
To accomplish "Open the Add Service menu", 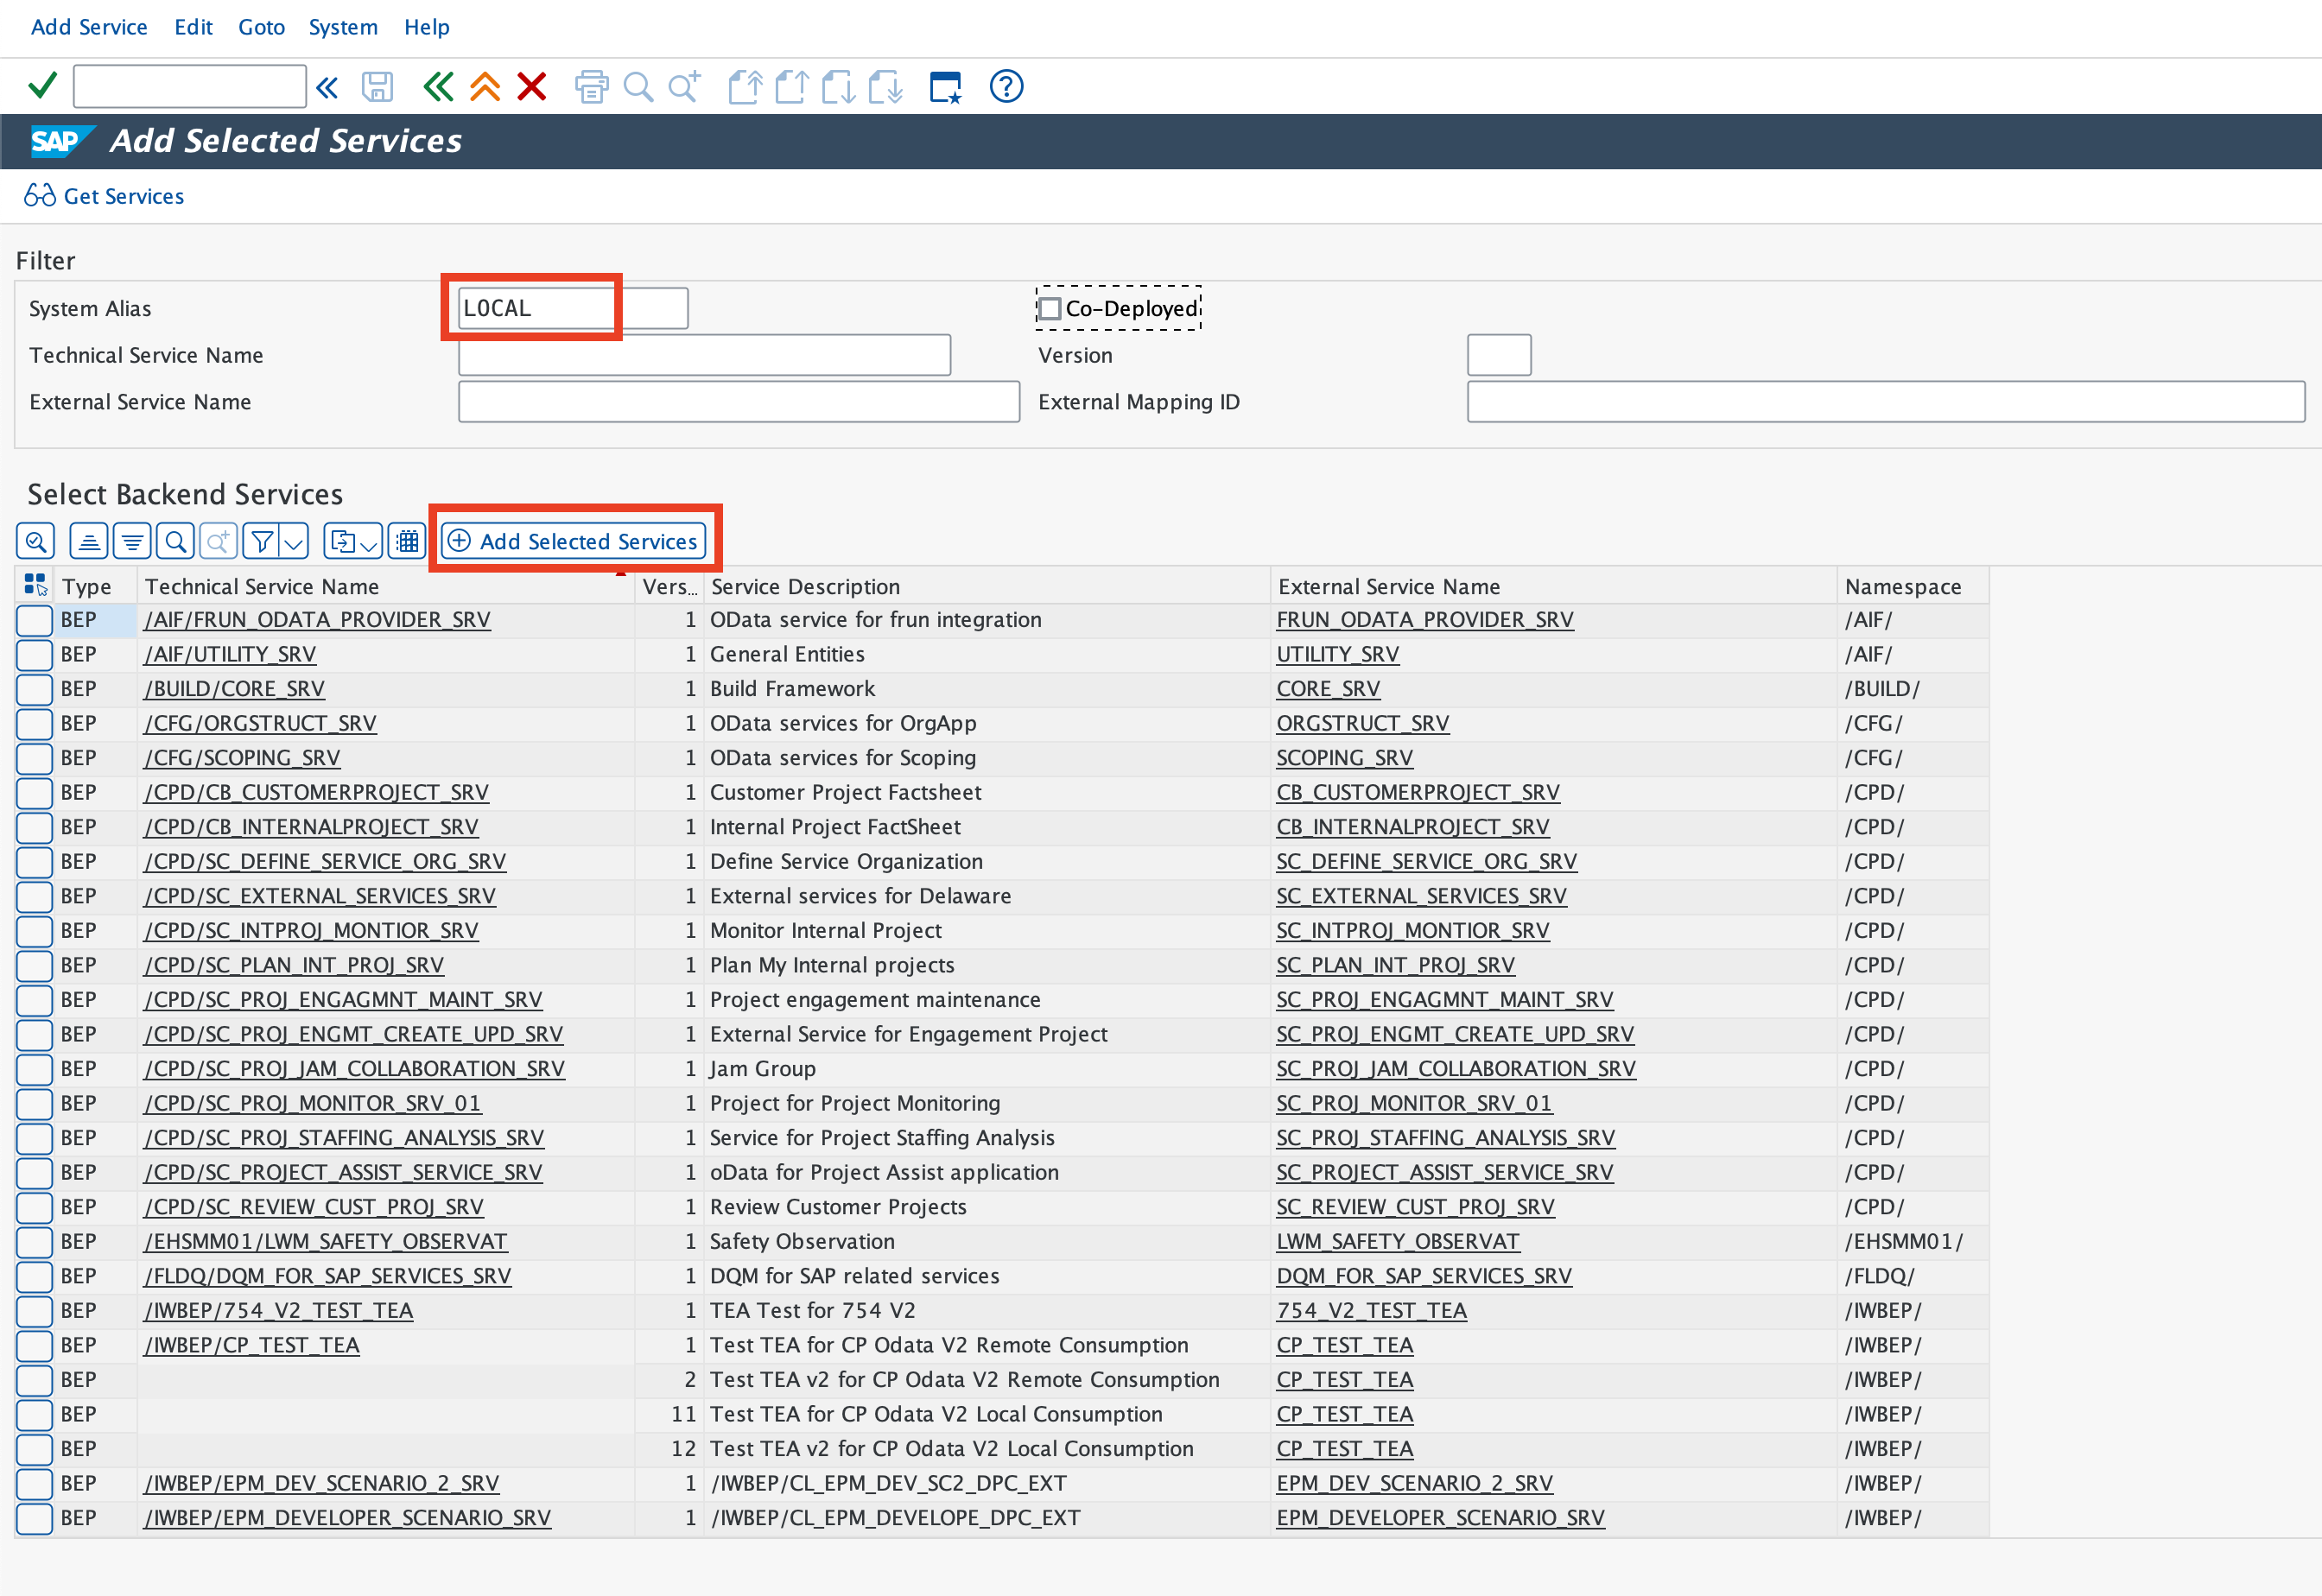I will pos(83,25).
